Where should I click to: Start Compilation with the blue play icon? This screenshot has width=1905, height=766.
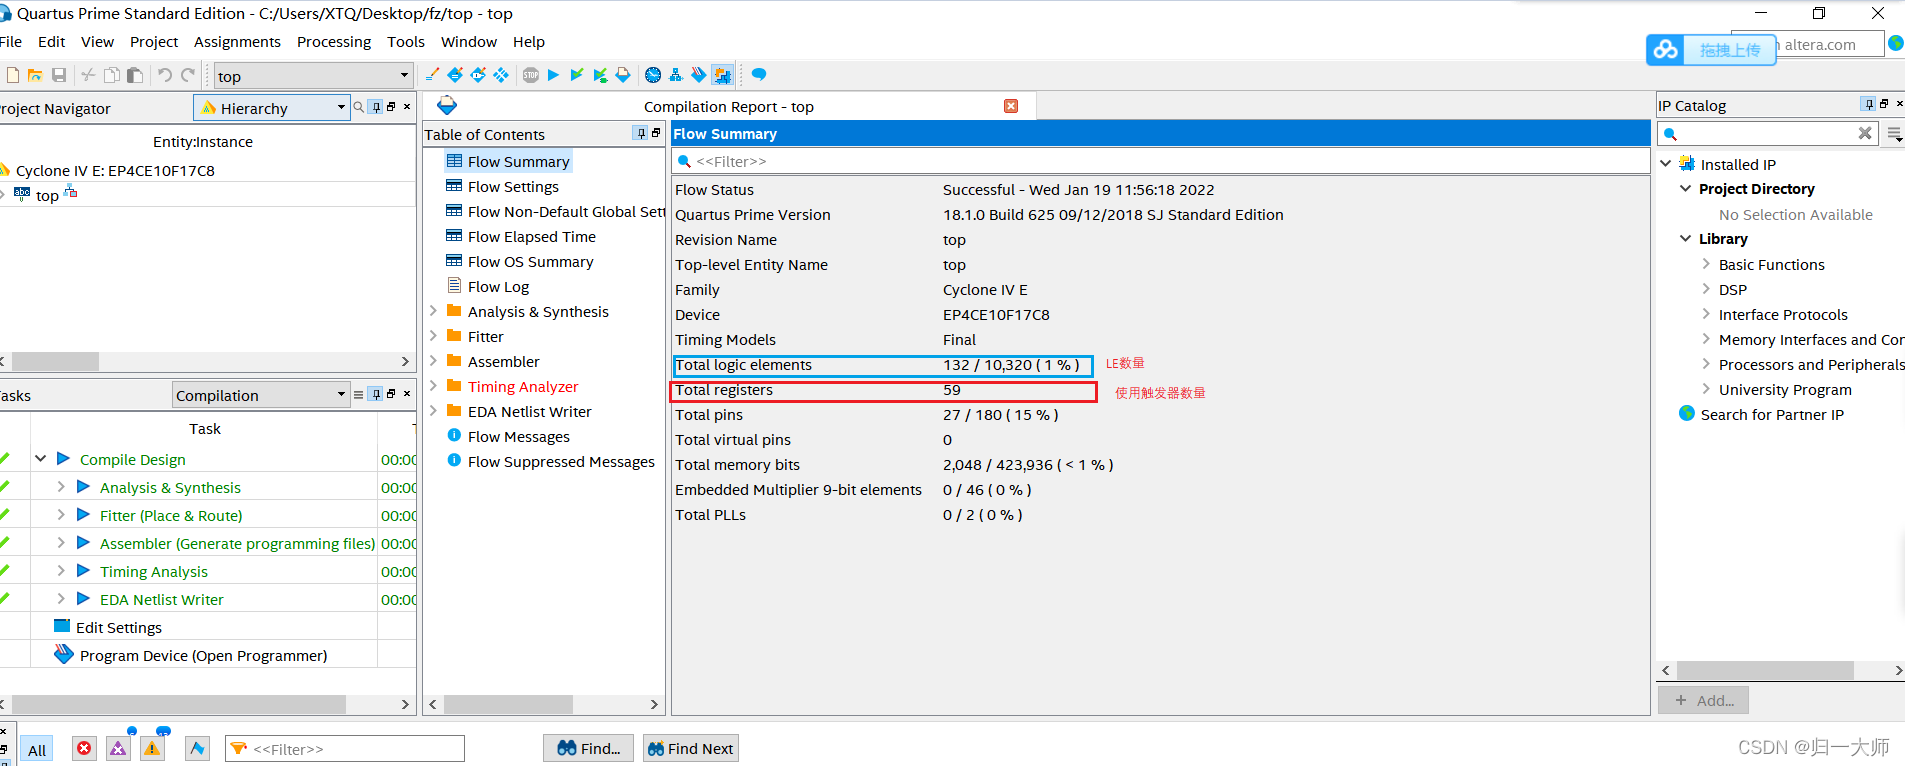point(553,75)
